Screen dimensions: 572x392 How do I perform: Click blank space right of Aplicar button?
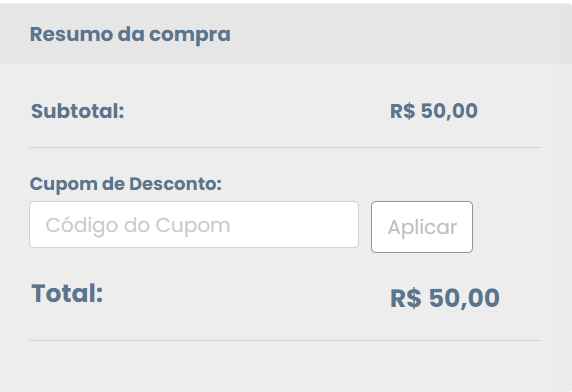(x=522, y=227)
